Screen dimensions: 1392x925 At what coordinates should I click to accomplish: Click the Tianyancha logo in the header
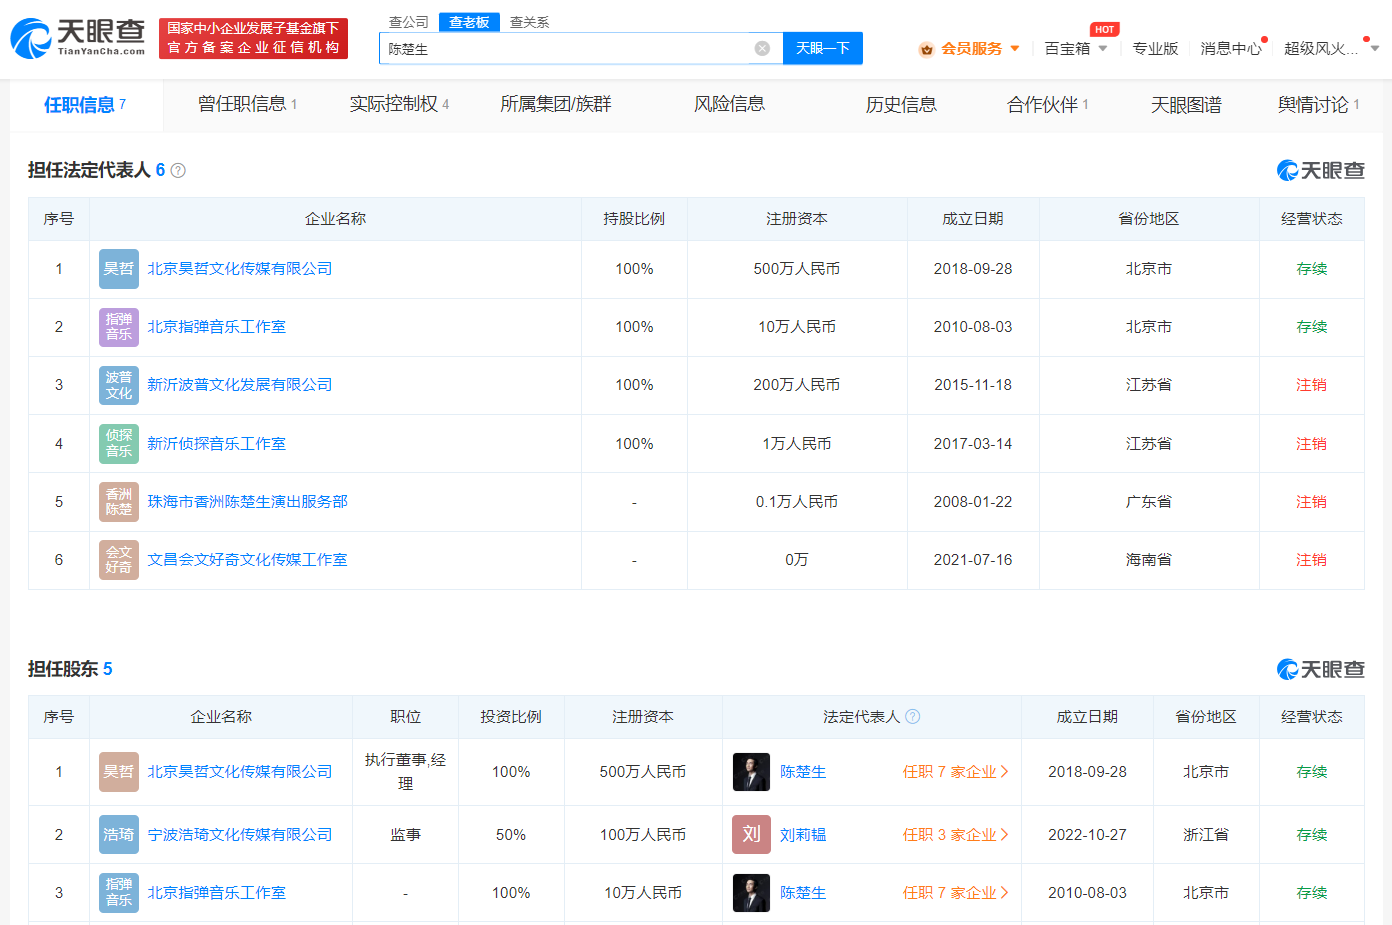pos(78,38)
